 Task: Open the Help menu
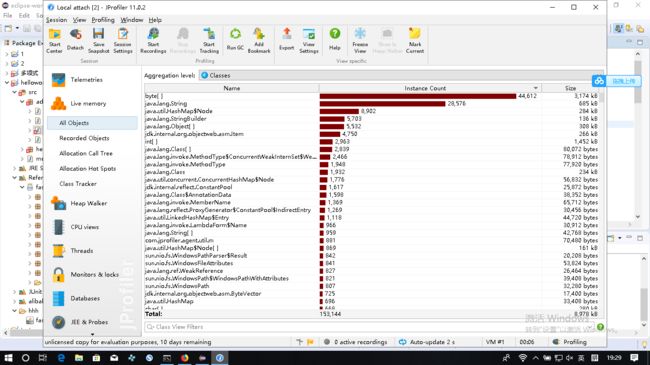tap(155, 20)
